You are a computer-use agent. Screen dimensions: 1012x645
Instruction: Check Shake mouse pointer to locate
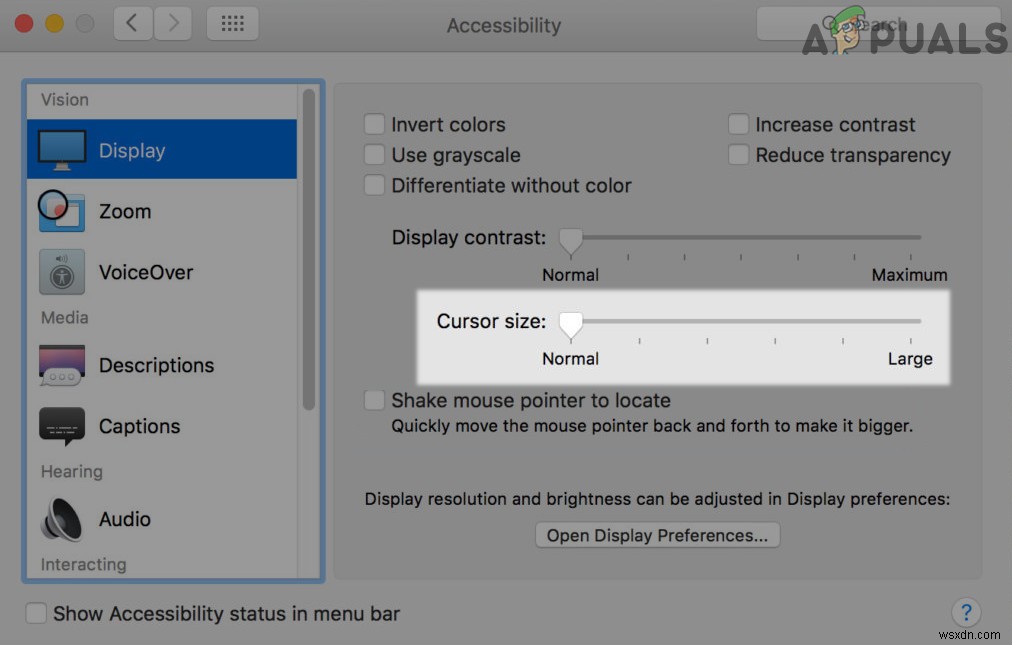tap(374, 400)
